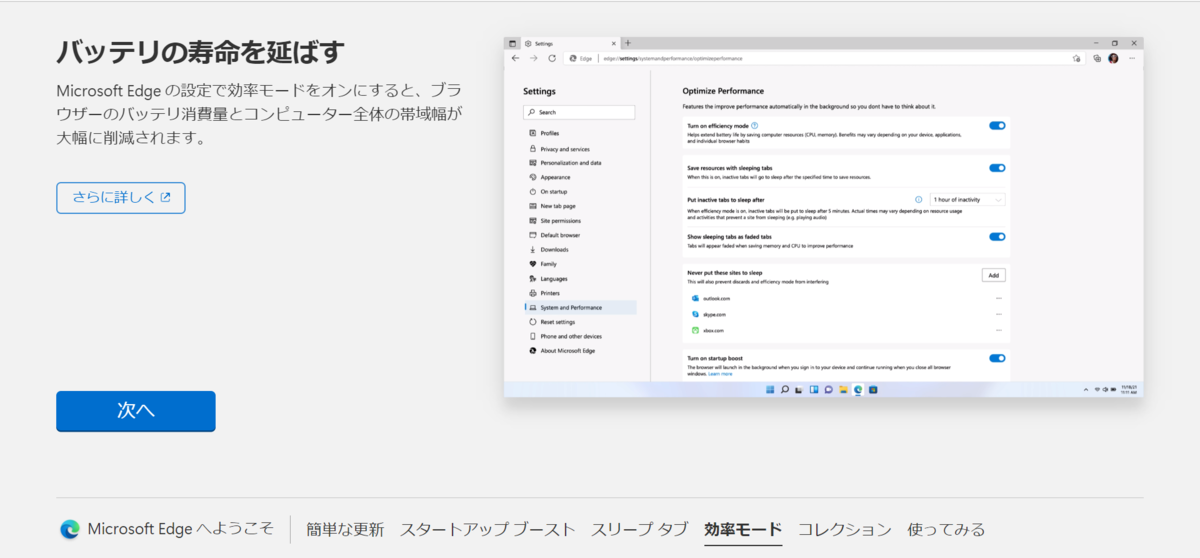Toggle efficiency mode switch in Settings preview
This screenshot has height=558, width=1200.
click(997, 126)
